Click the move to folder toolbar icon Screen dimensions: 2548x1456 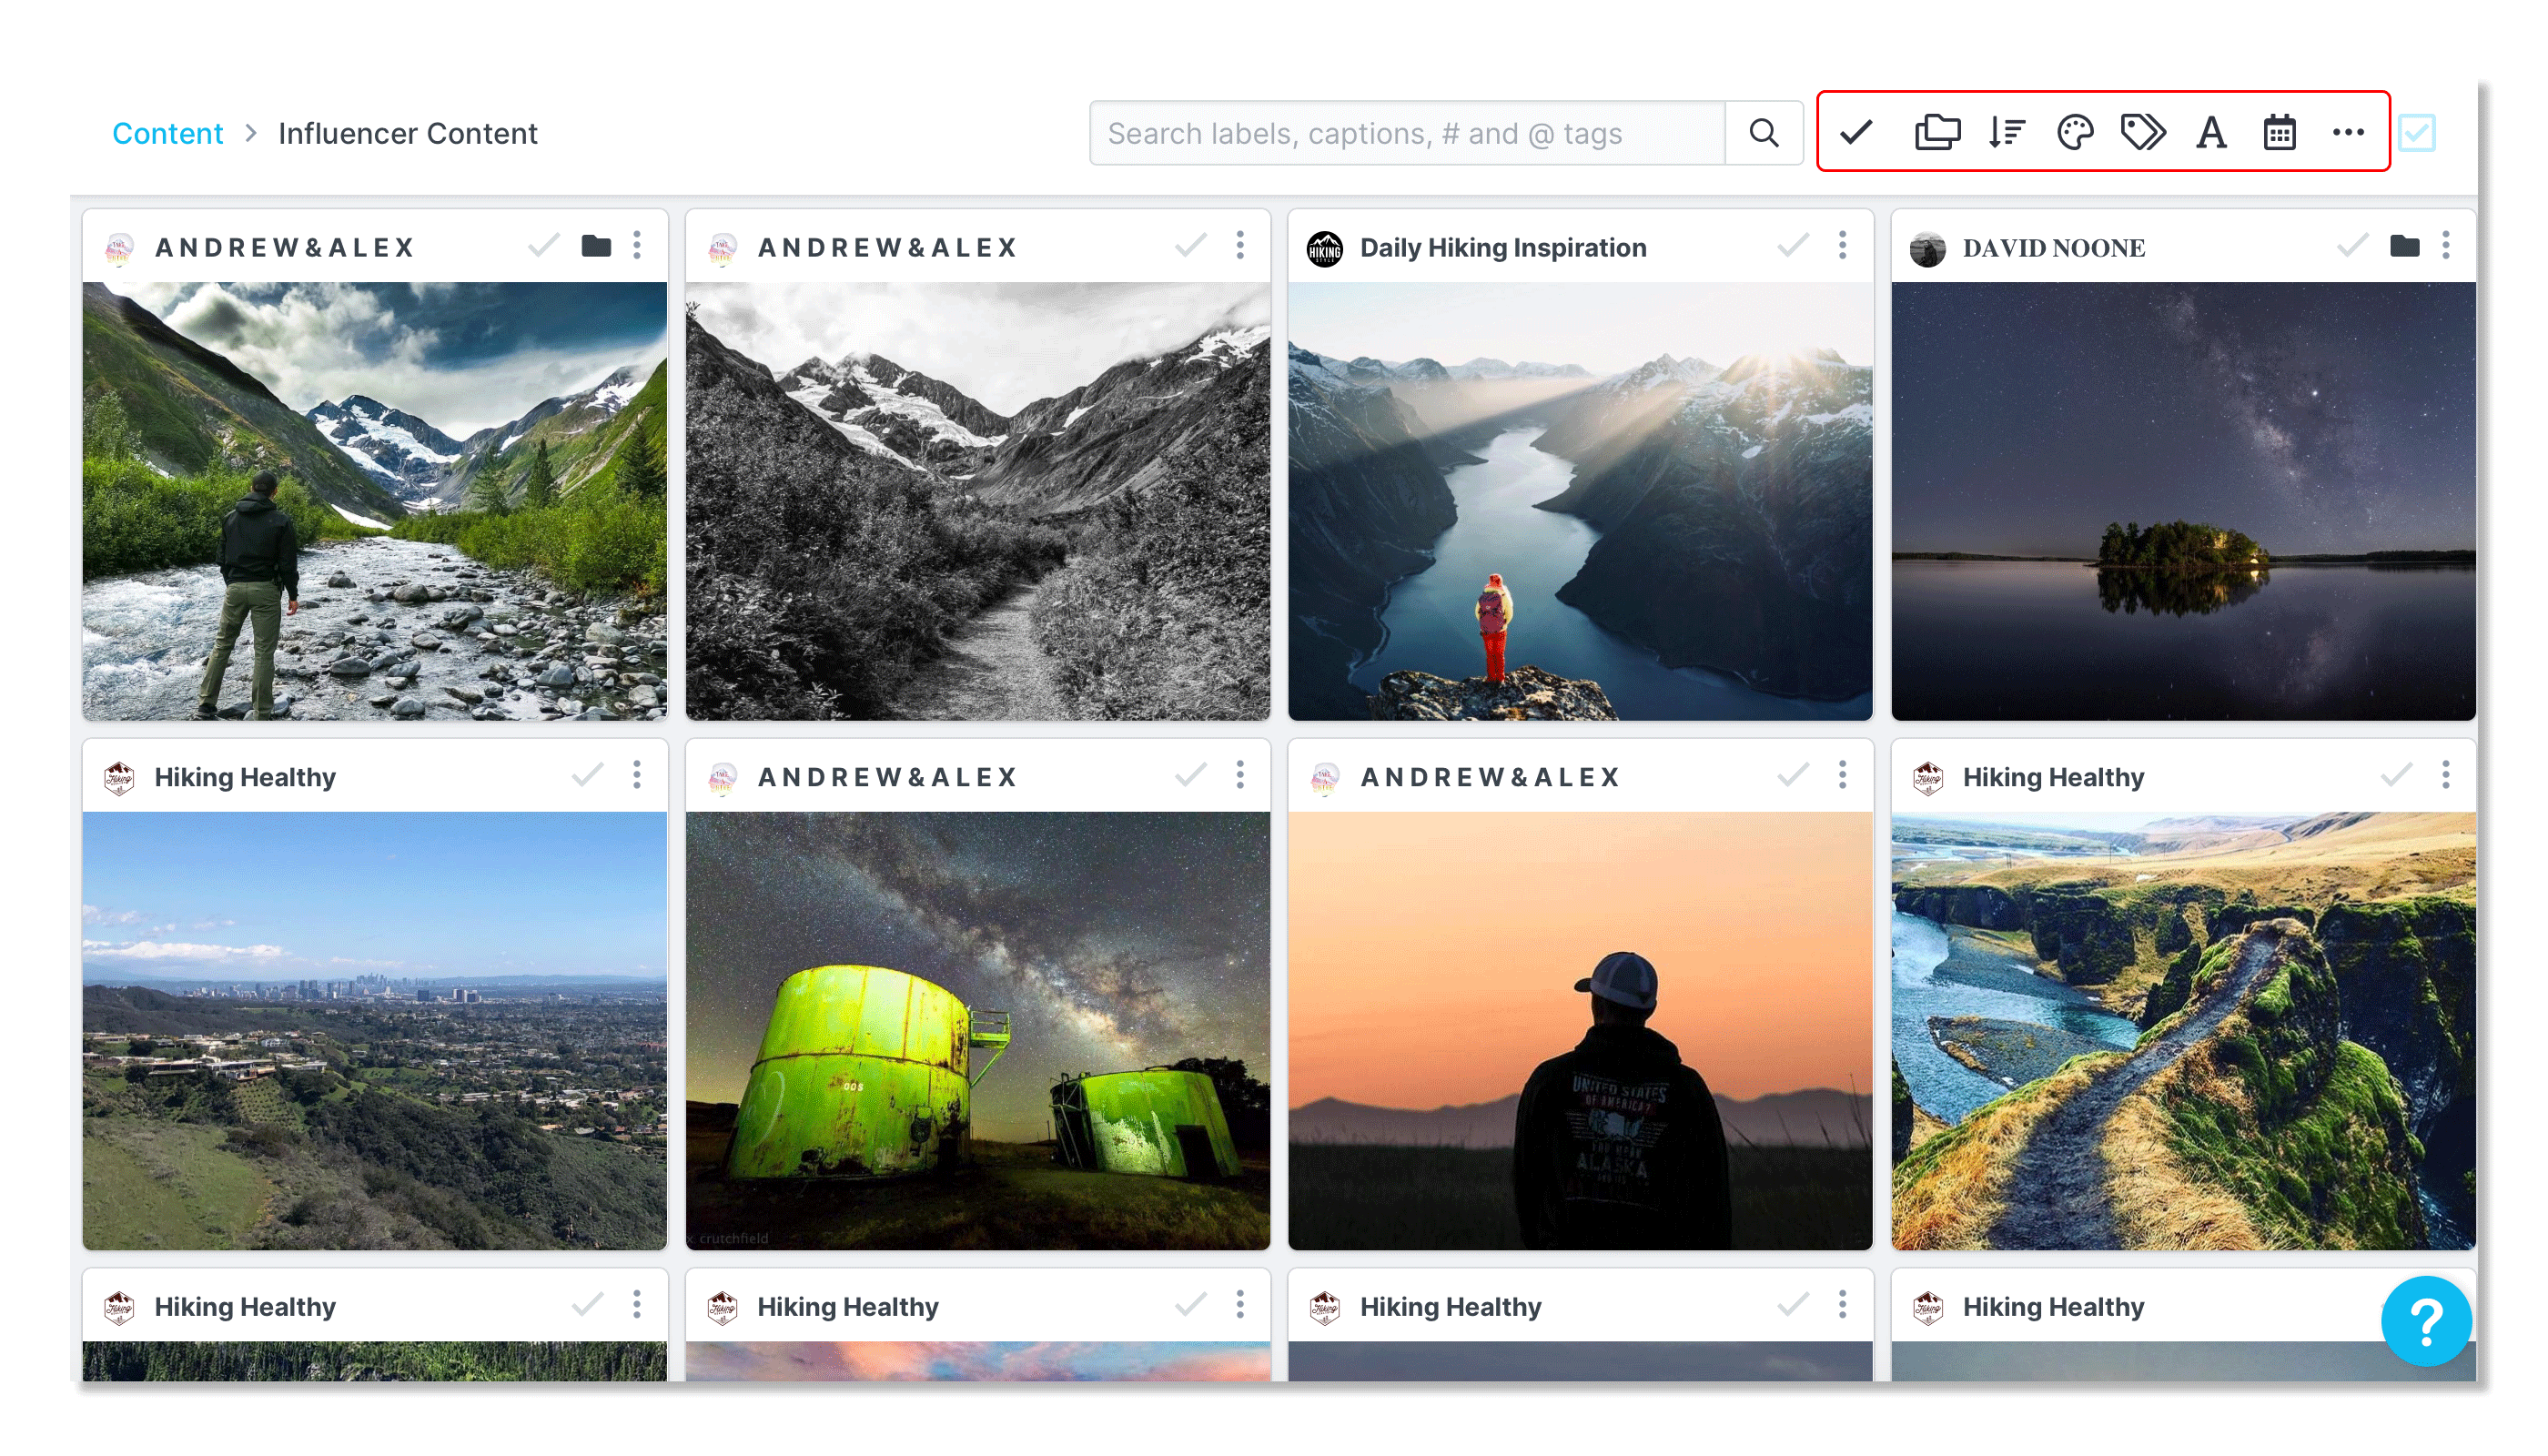[x=1937, y=132]
